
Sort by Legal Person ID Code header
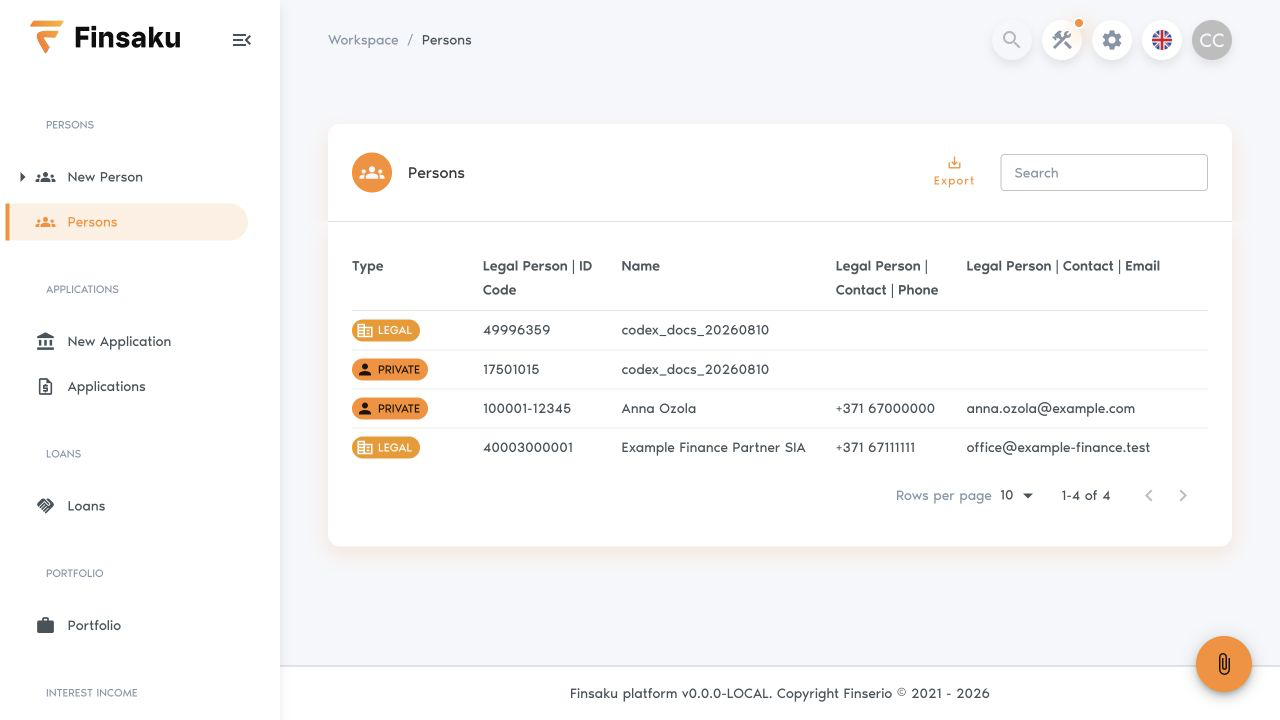(538, 278)
